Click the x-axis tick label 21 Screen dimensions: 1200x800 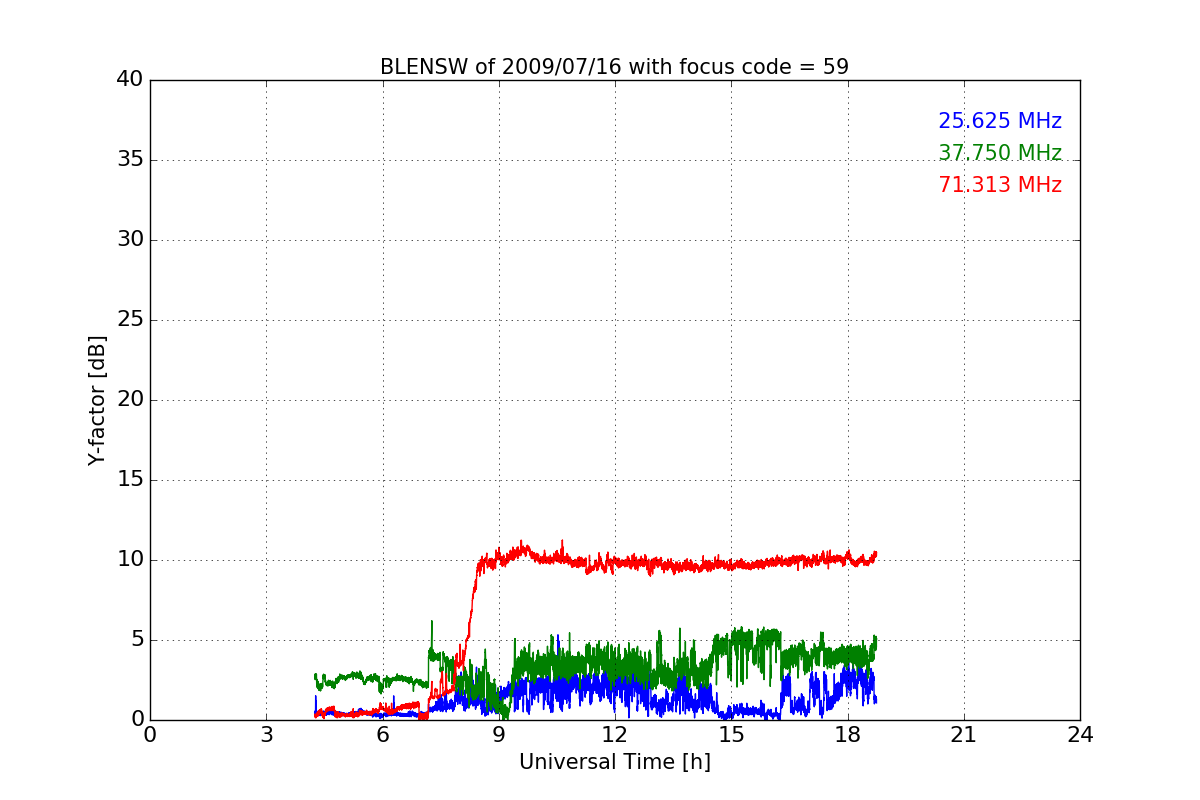[x=964, y=735]
